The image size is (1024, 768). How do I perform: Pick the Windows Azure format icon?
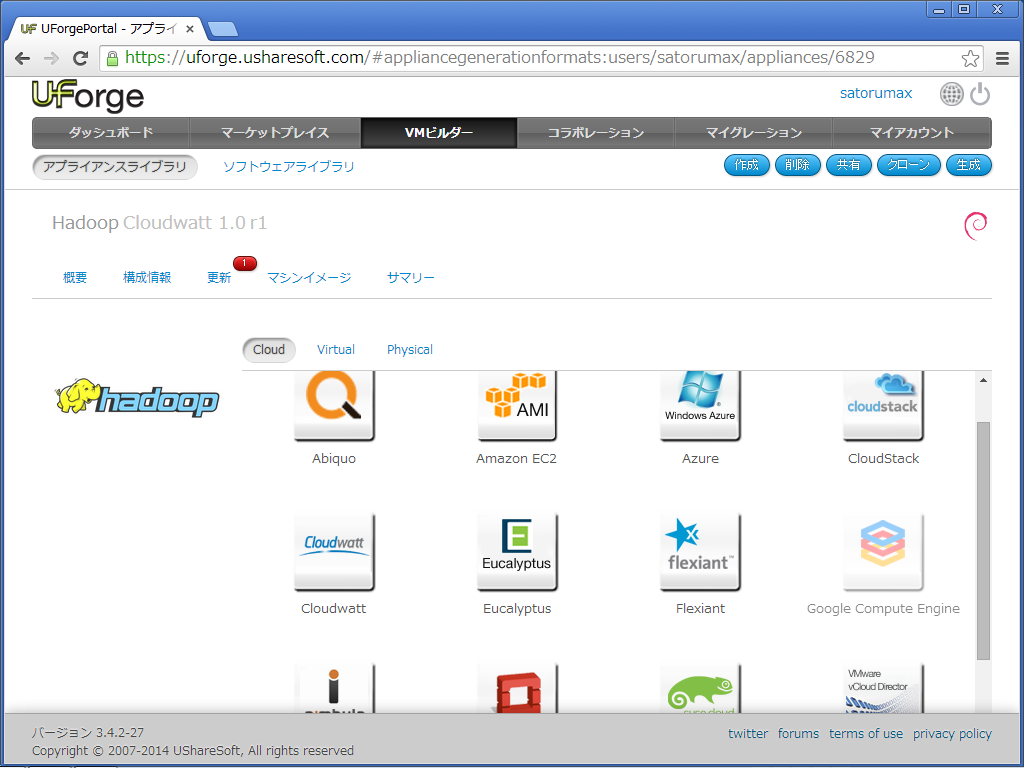pyautogui.click(x=700, y=405)
